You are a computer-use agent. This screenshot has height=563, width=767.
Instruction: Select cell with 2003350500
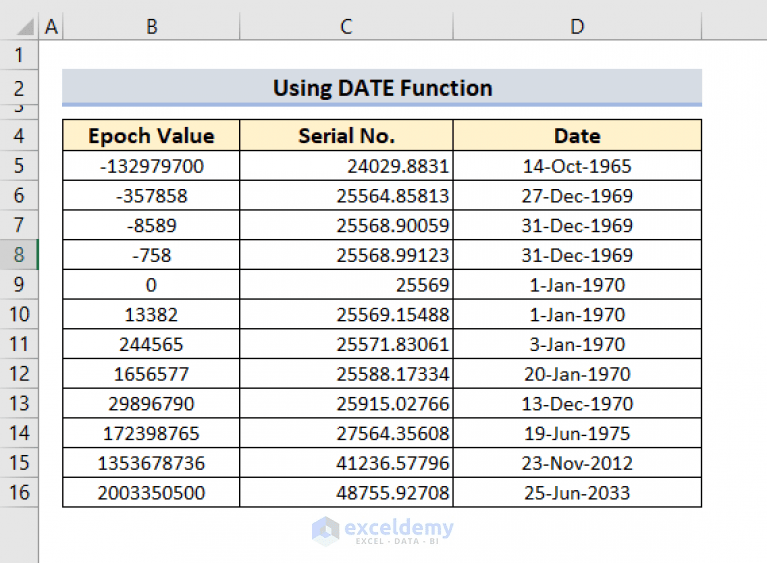click(x=151, y=493)
